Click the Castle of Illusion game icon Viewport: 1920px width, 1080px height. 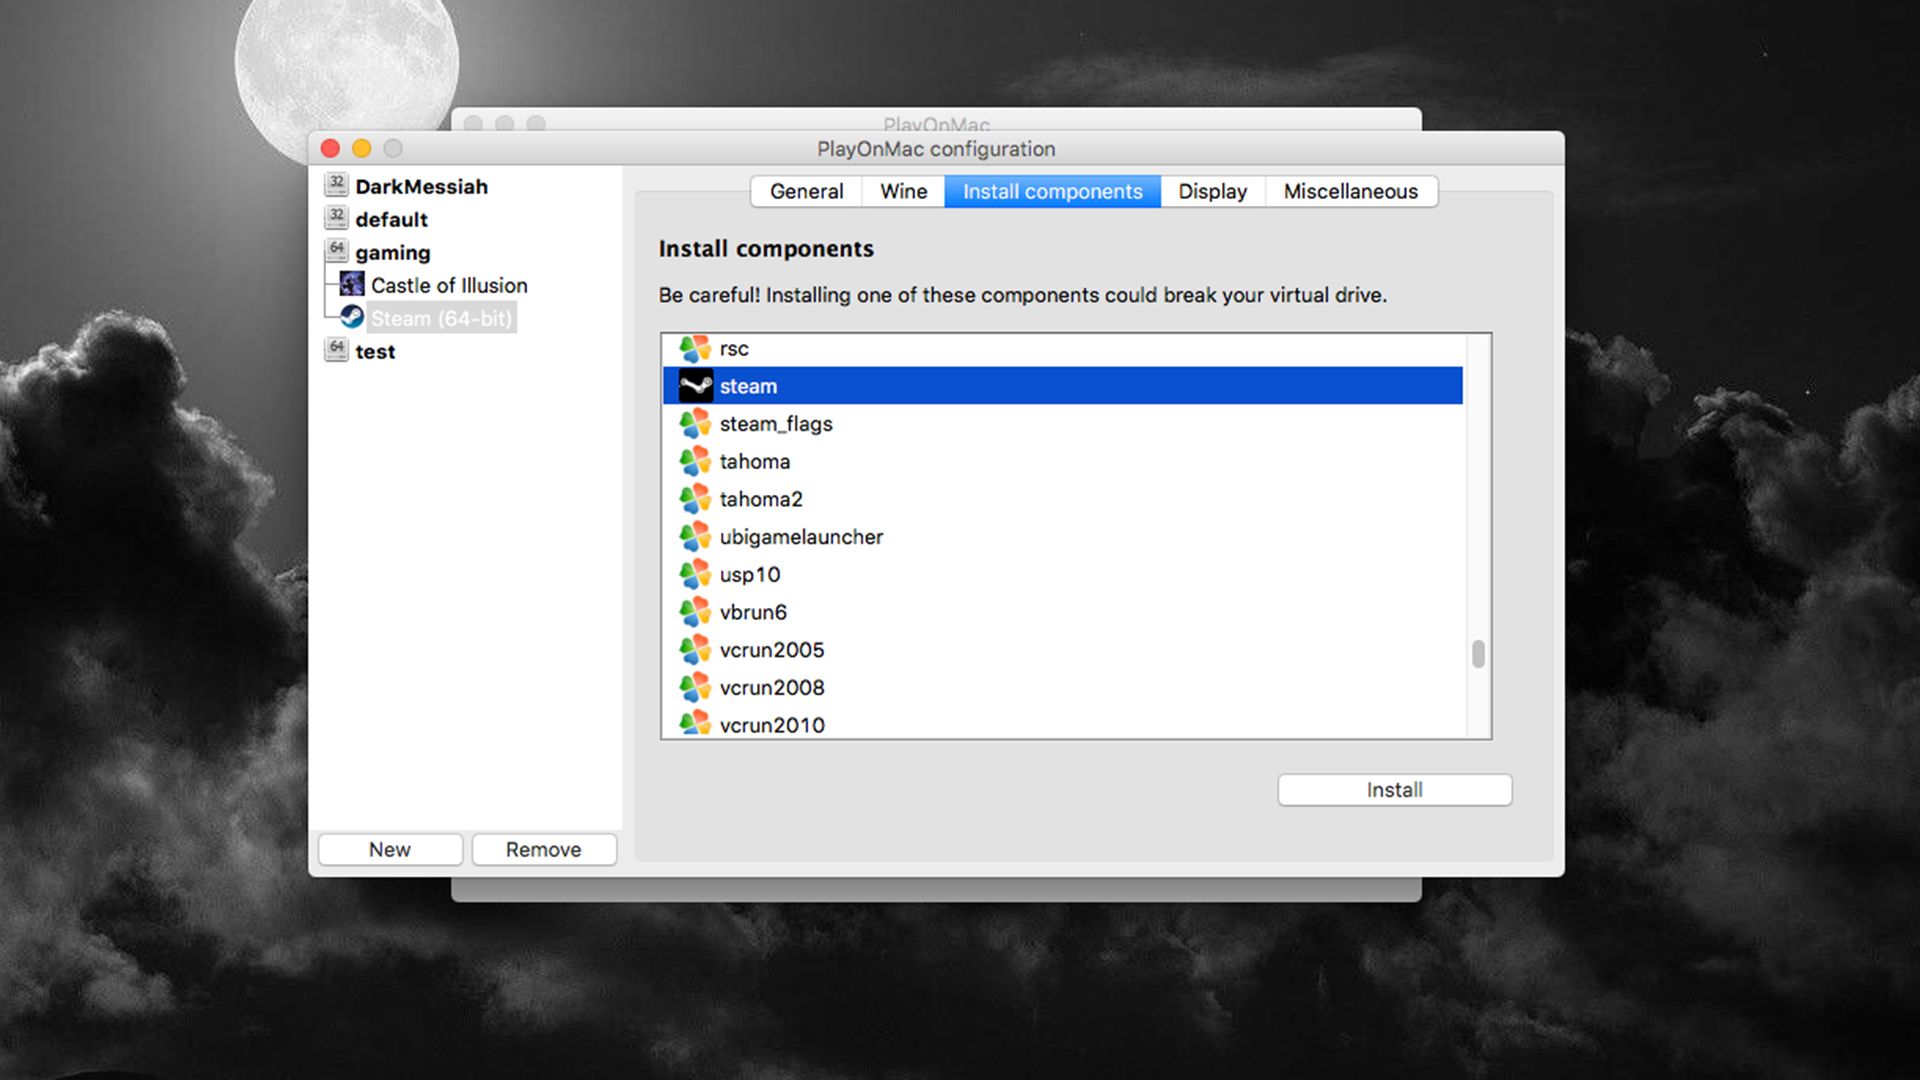[351, 284]
